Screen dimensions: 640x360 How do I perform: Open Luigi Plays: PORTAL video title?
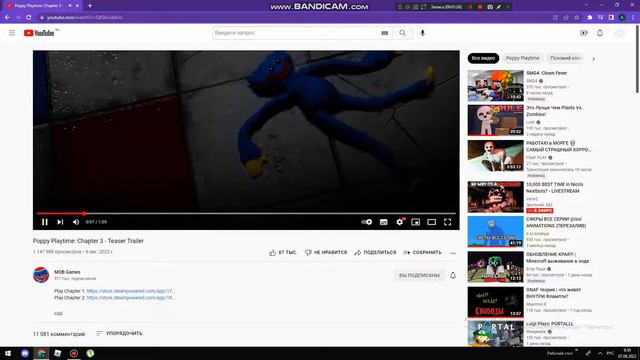pyautogui.click(x=550, y=324)
